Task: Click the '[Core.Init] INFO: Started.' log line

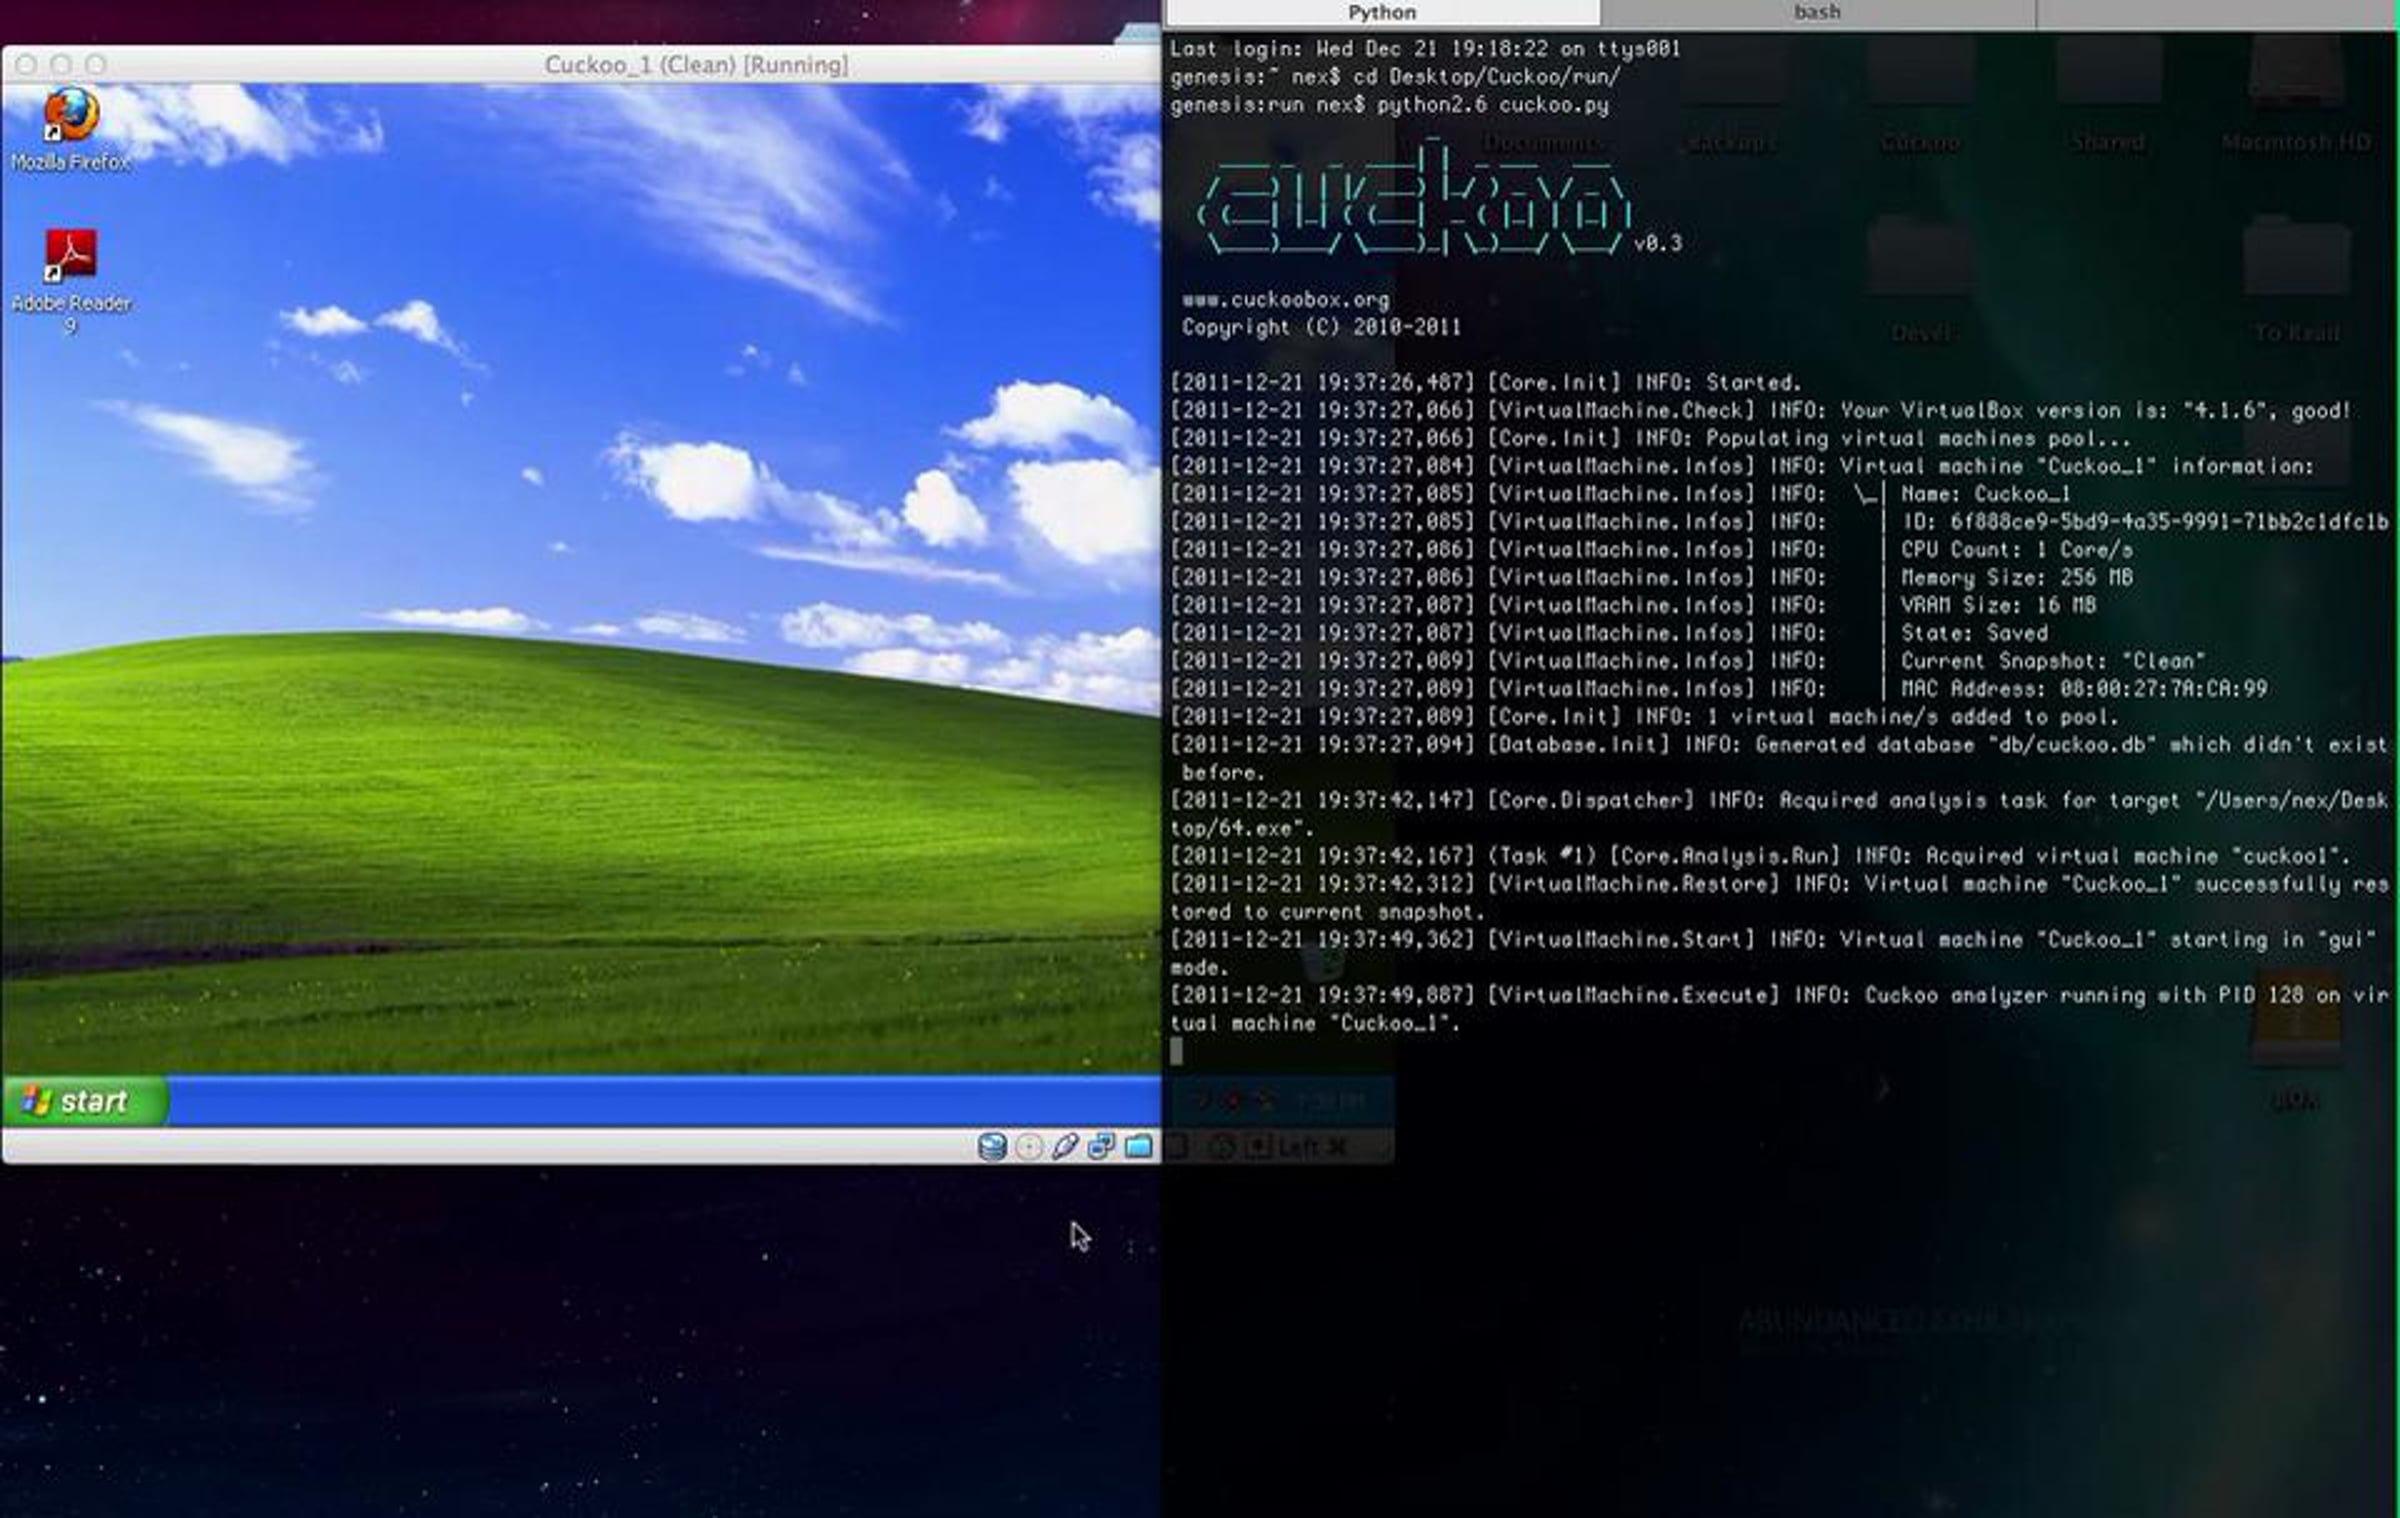Action: click(1485, 382)
